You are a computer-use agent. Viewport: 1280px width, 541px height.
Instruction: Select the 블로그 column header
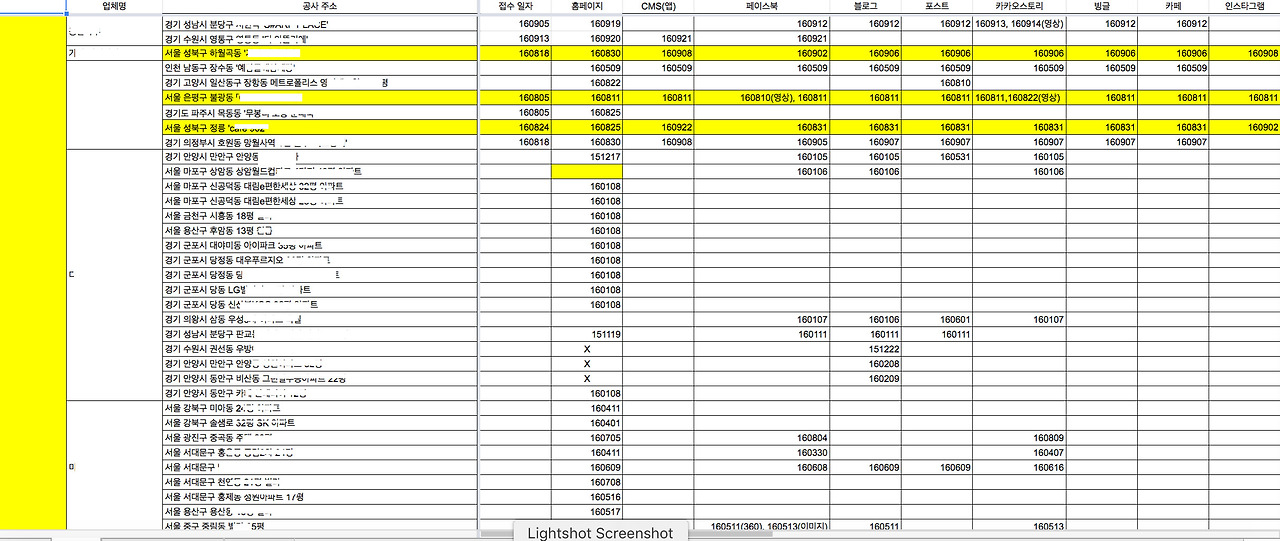(866, 6)
